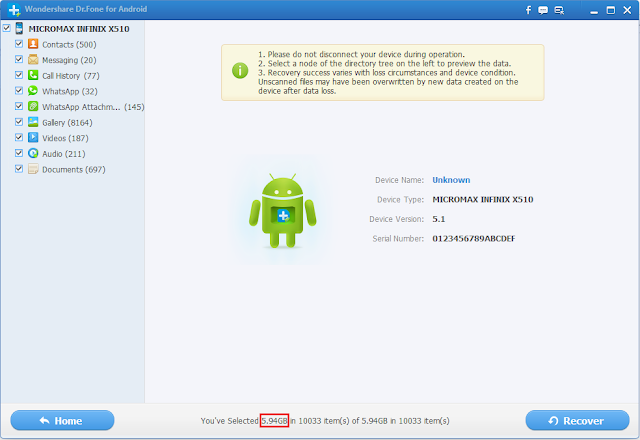The image size is (640, 440).
Task: Uncheck the WhatsApp Attachments checkbox
Action: click(x=19, y=106)
